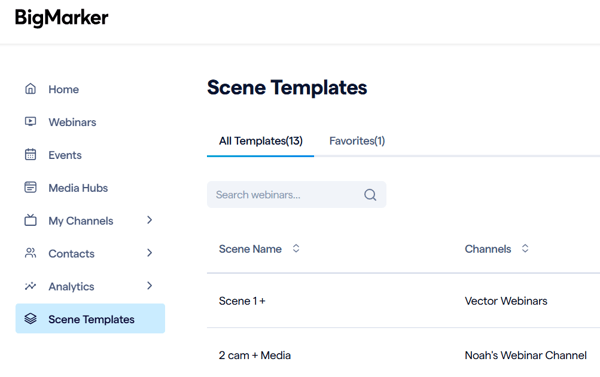Click the 'Vector Webinars' channel cell

[x=506, y=301]
